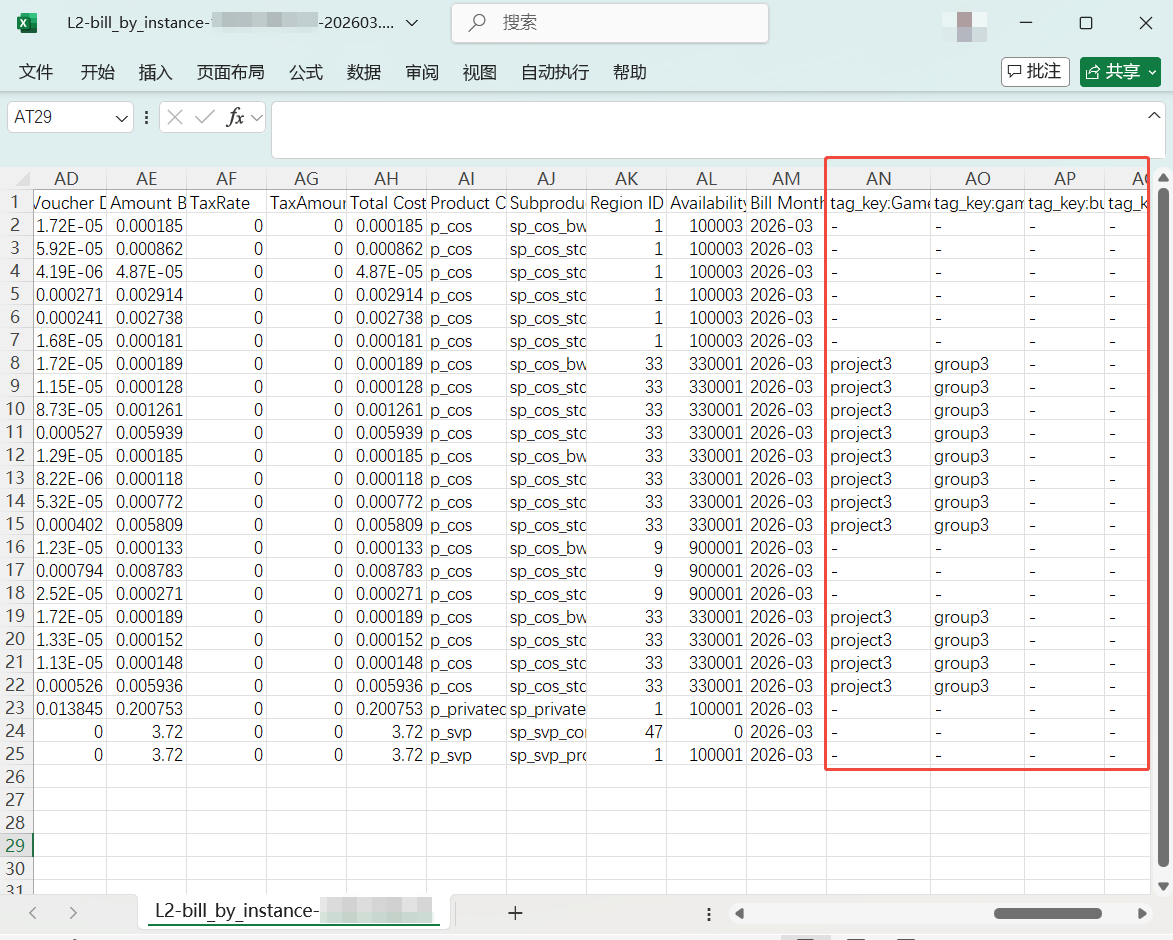
Task: Click the Excel app icon in title bar
Action: pos(27,23)
